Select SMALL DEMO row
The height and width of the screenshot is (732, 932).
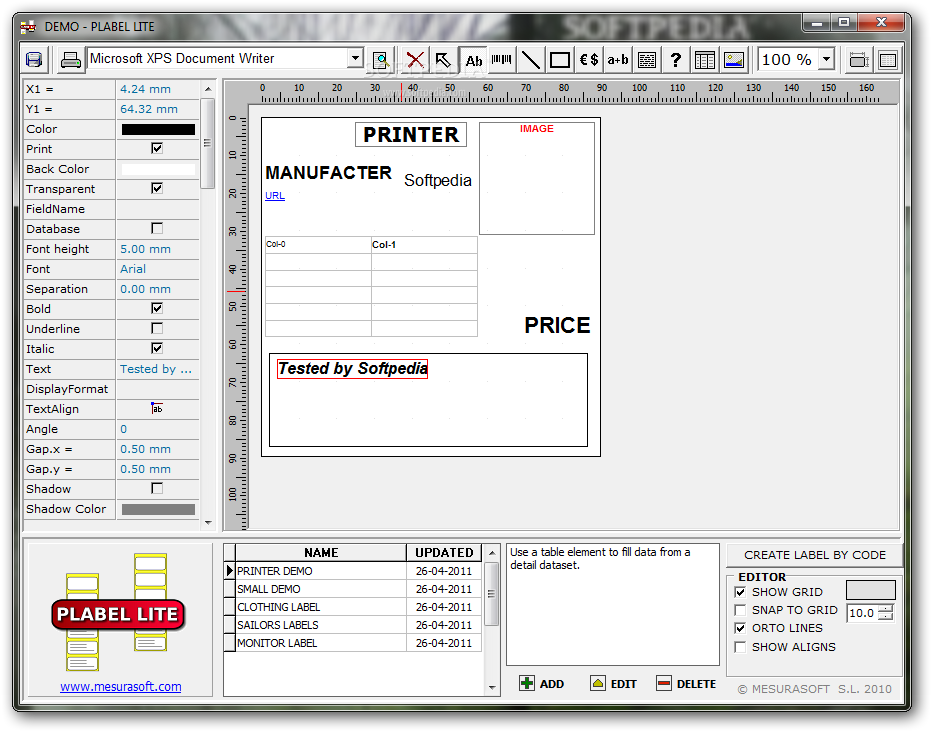click(x=358, y=589)
